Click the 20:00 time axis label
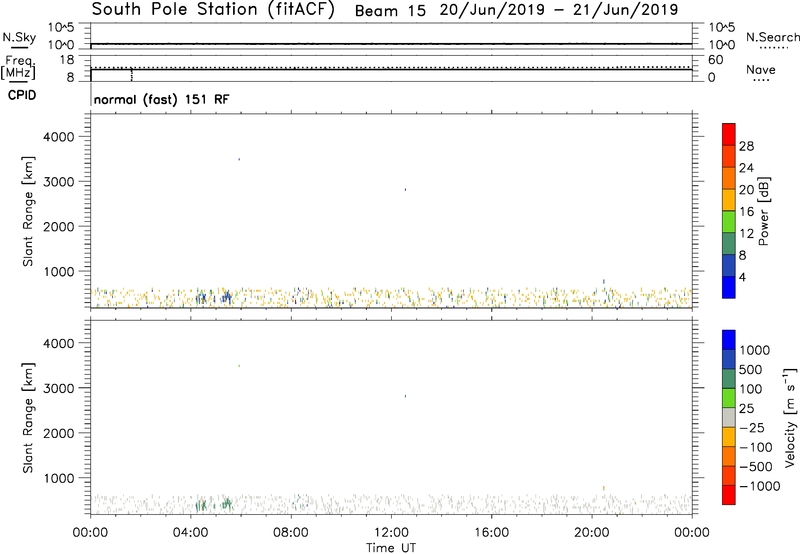Image resolution: width=800 pixels, height=554 pixels. click(x=591, y=533)
